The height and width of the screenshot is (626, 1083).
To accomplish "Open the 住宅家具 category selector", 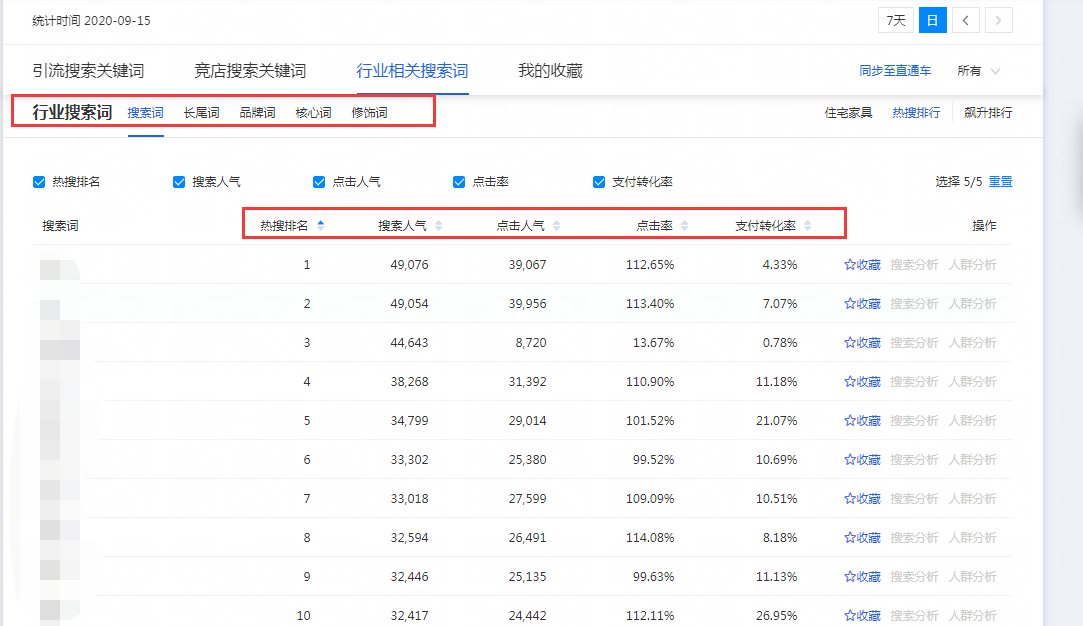I will 848,113.
